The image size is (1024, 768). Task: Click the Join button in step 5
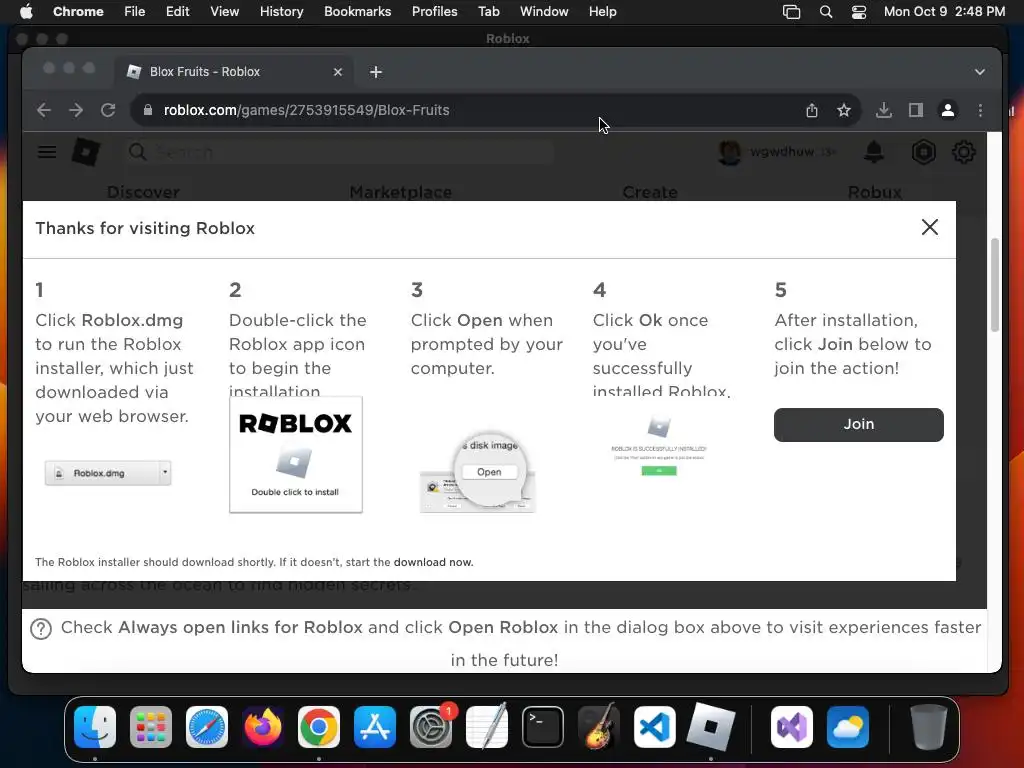[858, 424]
